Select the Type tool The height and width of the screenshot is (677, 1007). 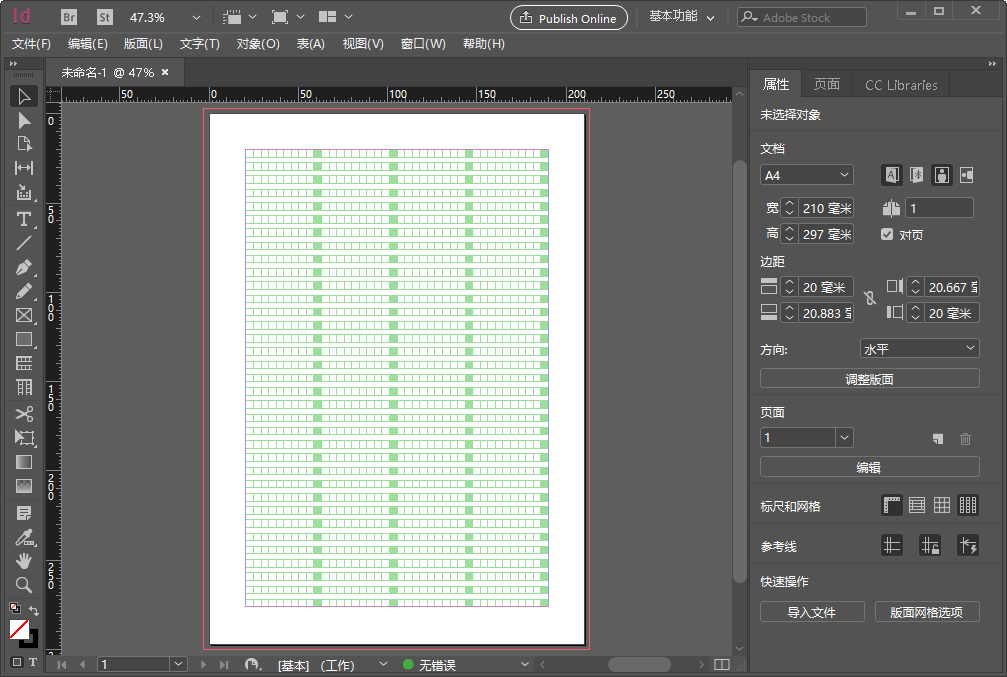[24, 219]
